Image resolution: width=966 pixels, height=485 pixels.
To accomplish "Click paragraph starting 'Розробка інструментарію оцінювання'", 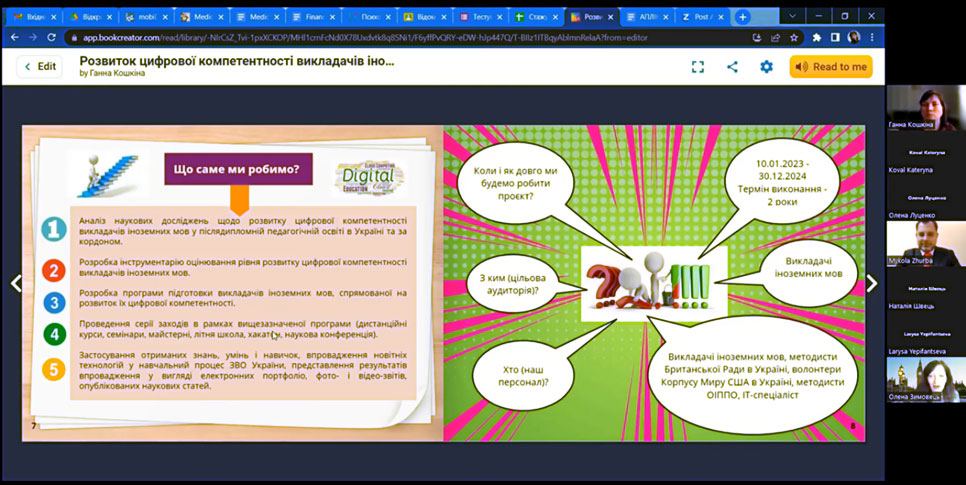I will click(243, 267).
